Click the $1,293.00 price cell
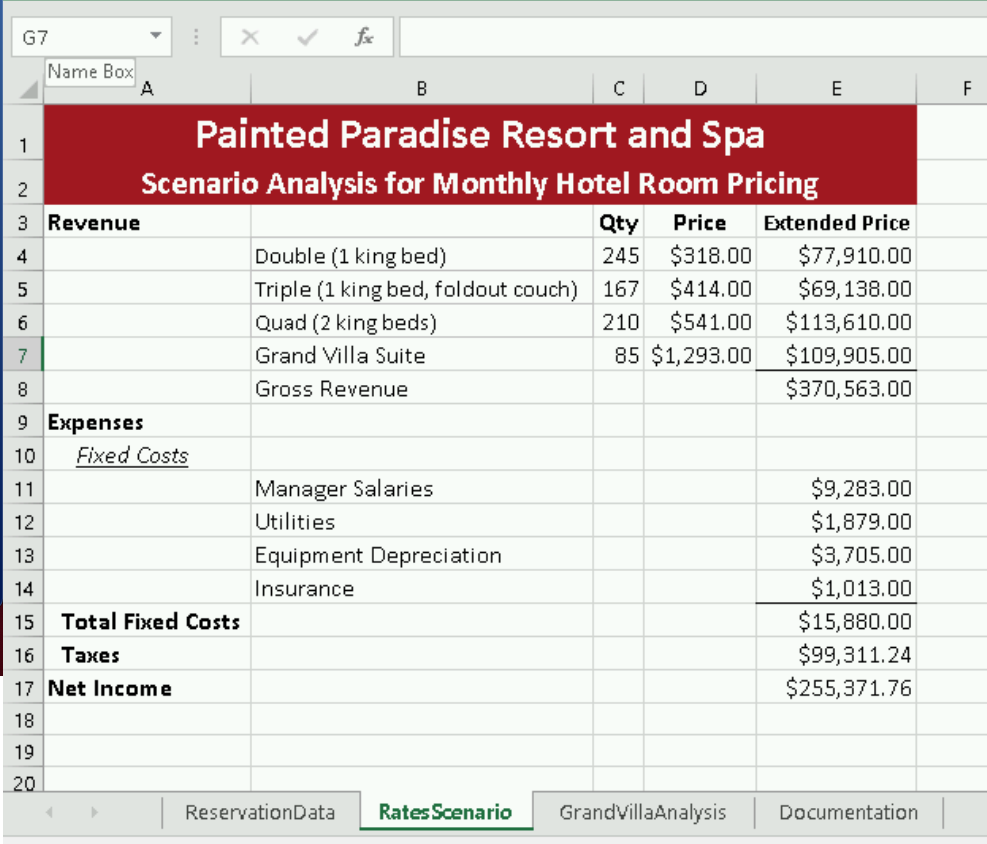This screenshot has width=987, height=844. tap(700, 356)
